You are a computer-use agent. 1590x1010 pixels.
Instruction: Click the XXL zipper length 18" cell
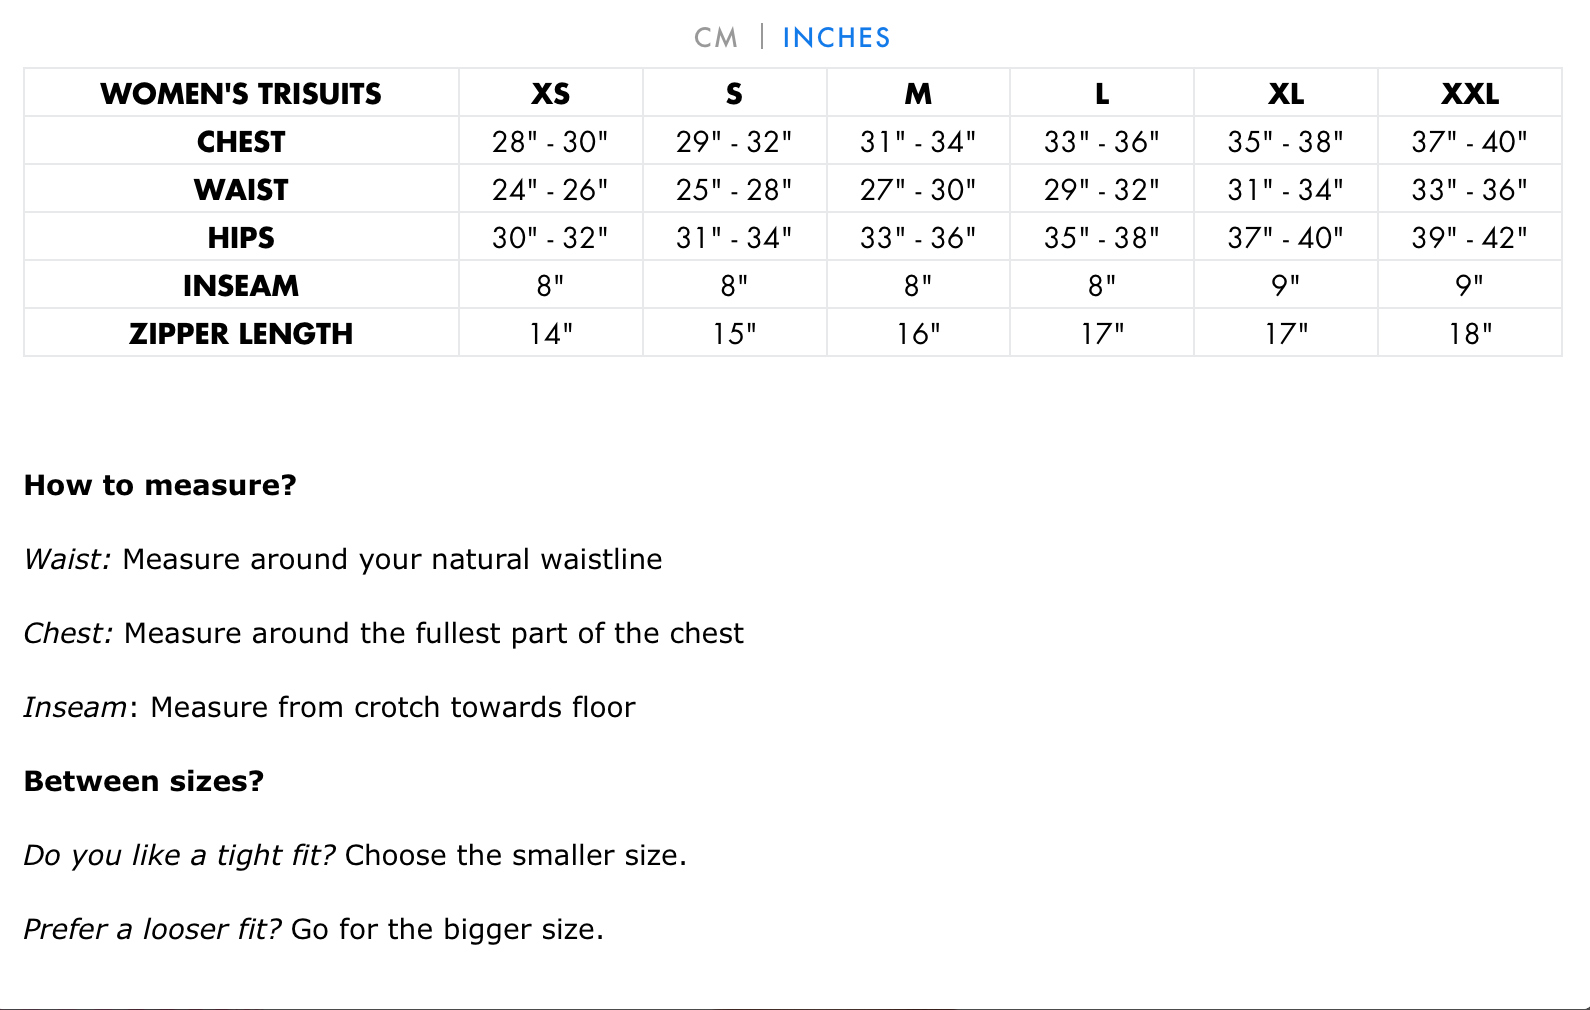click(x=1470, y=333)
